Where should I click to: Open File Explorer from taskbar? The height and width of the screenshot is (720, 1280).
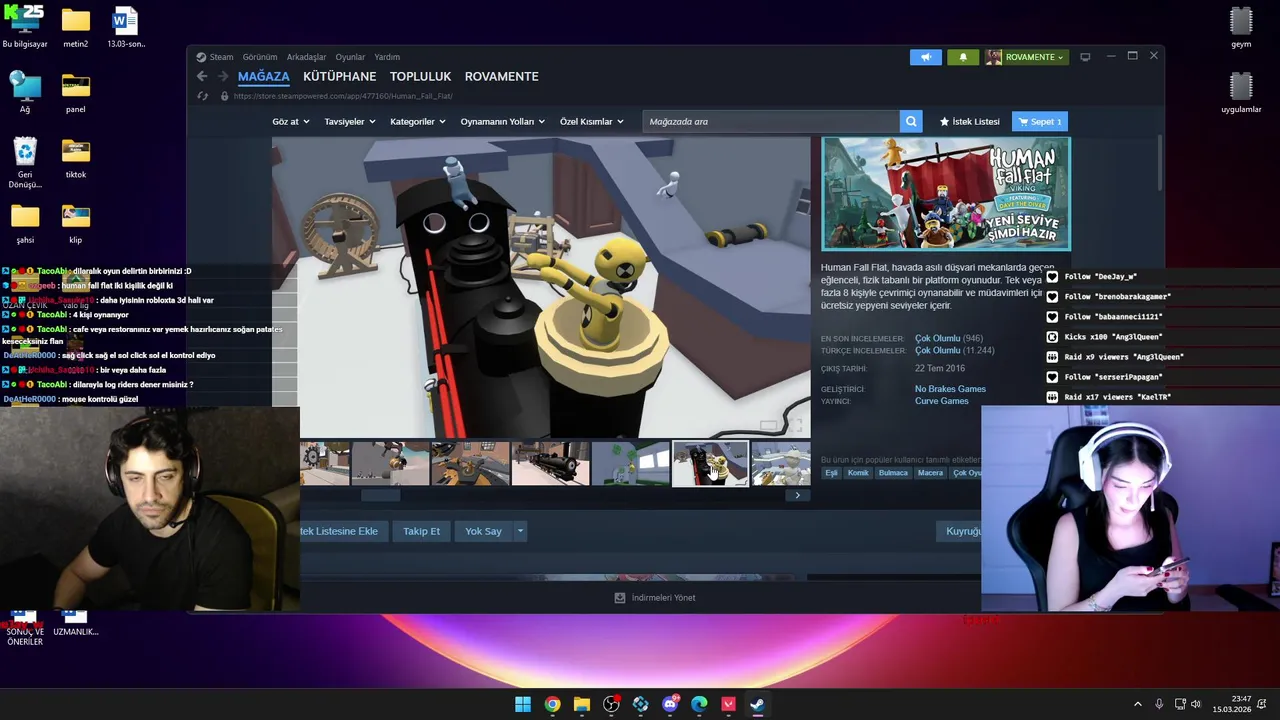[x=582, y=704]
